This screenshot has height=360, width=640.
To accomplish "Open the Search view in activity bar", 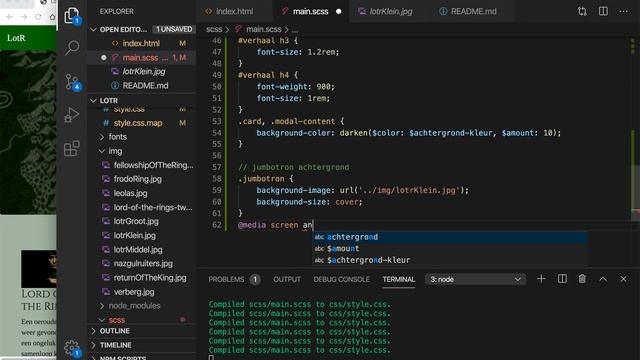I will click(72, 48).
